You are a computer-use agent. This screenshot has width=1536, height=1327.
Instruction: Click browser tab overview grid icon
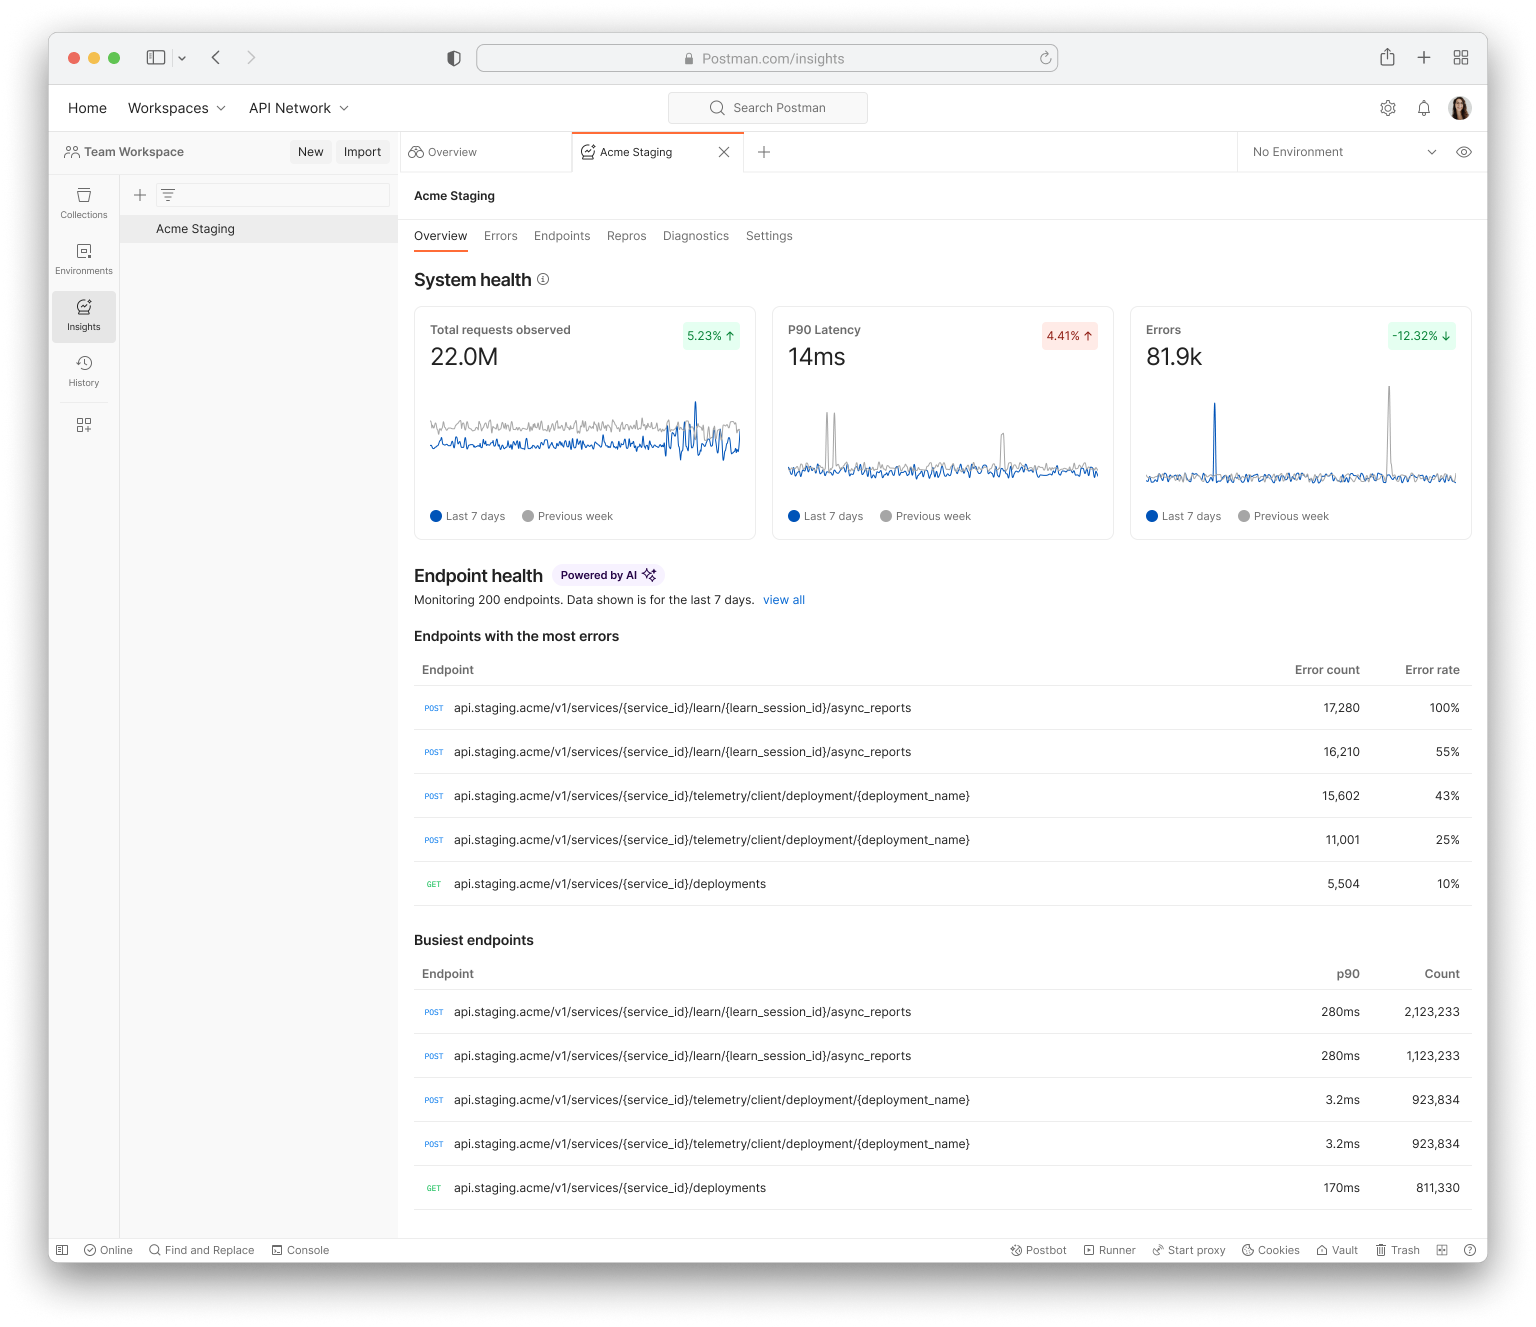tap(1461, 58)
